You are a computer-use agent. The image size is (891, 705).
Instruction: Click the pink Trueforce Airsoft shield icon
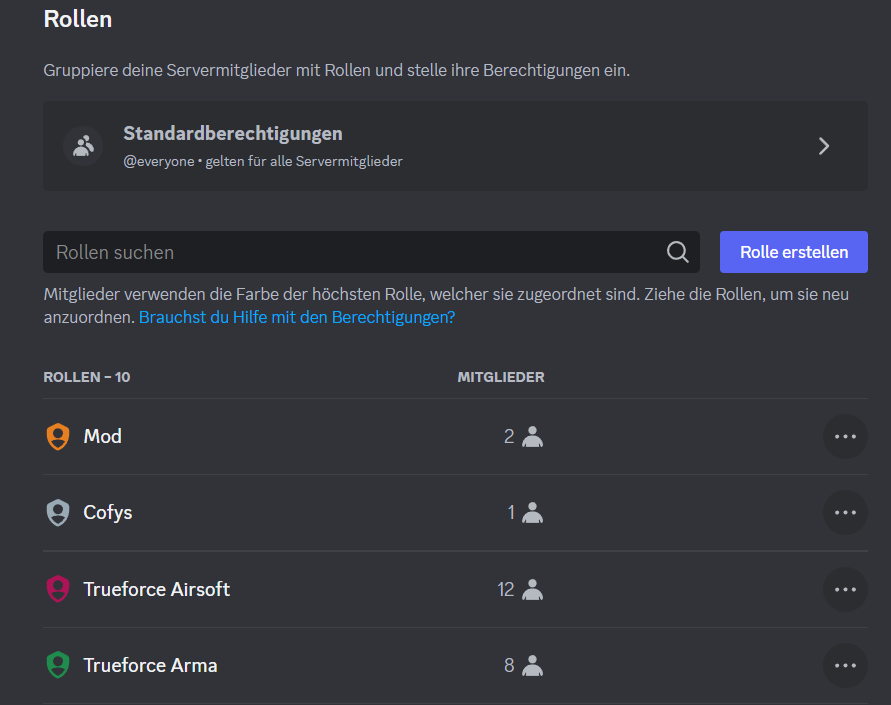click(x=58, y=589)
